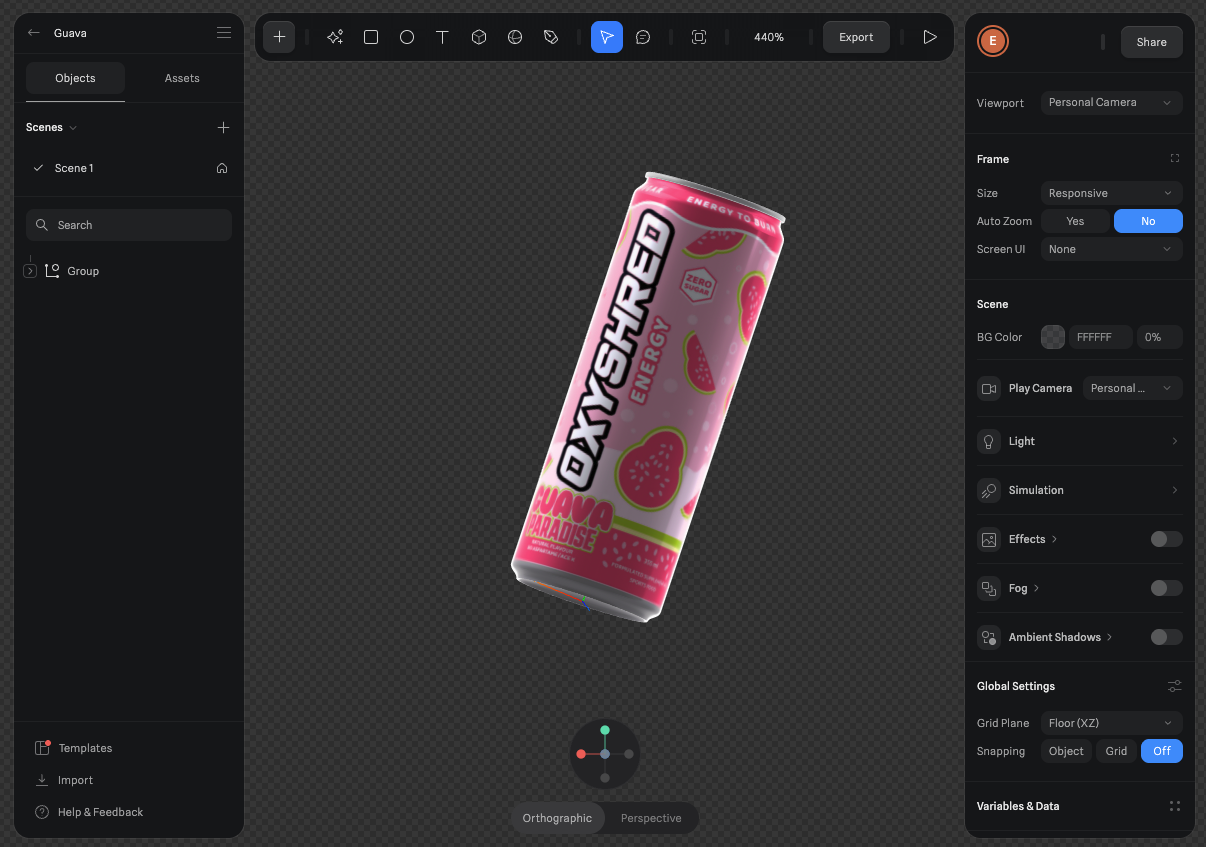Enable the Effects toggle
Screen dimensions: 1206x847
[1165, 538]
